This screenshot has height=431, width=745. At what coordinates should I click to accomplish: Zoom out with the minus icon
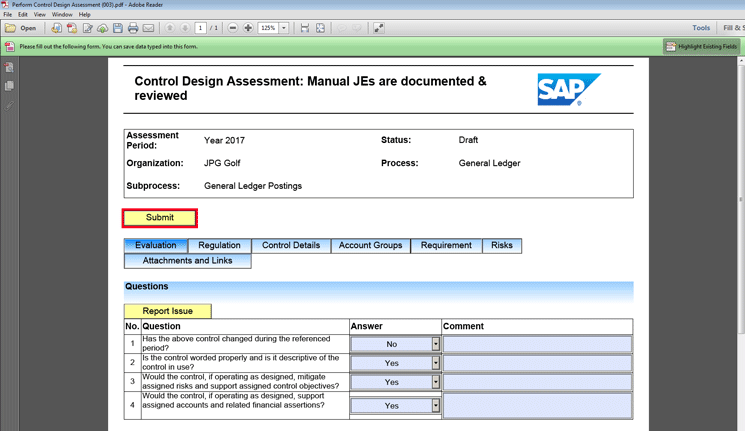point(233,28)
